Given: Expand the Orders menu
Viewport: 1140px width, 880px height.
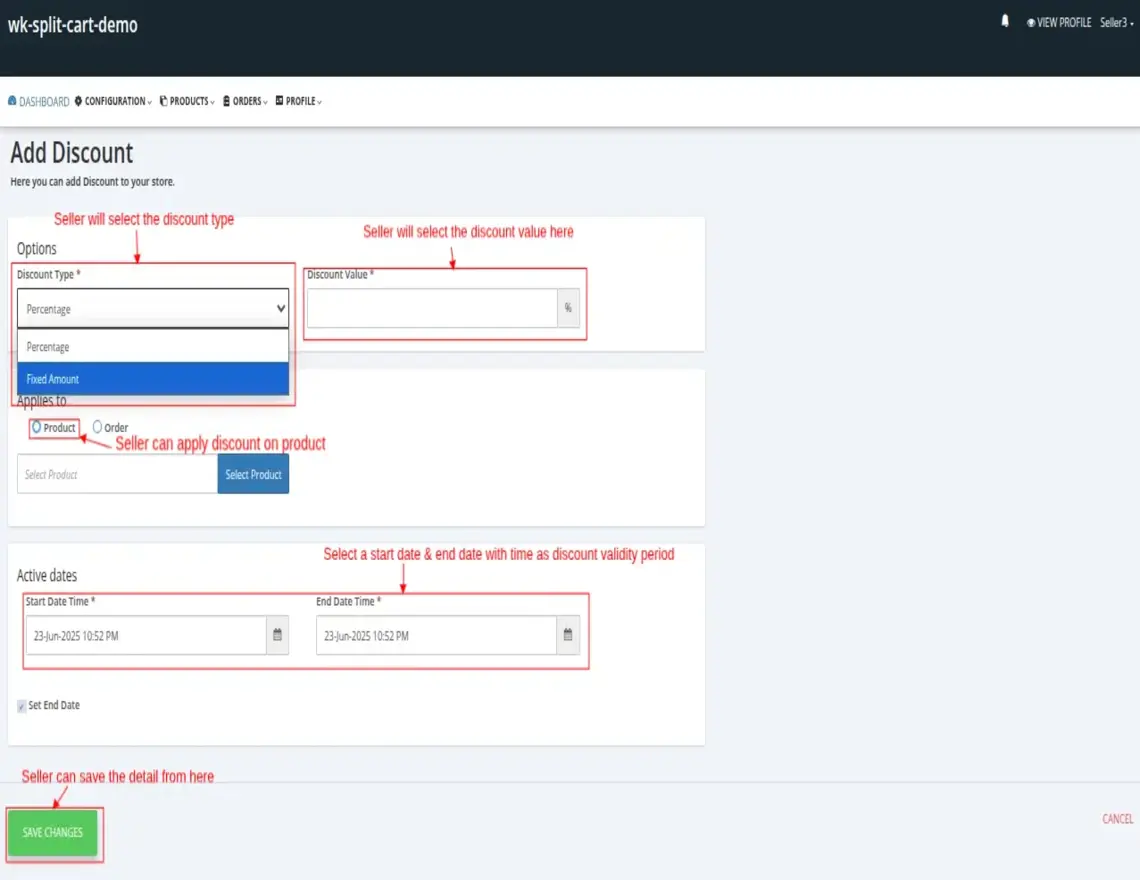Looking at the screenshot, I should pyautogui.click(x=246, y=101).
